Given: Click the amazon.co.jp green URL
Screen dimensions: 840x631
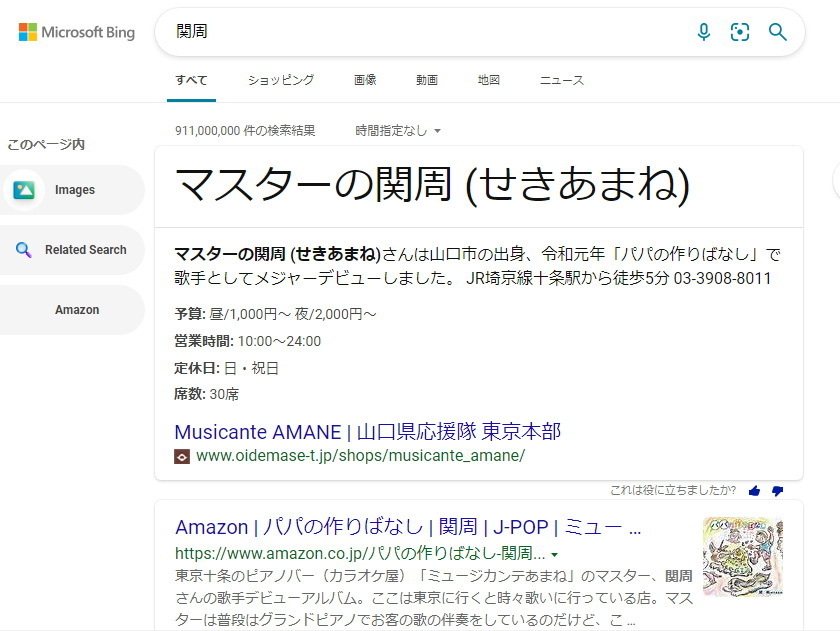Looking at the screenshot, I should point(360,553).
